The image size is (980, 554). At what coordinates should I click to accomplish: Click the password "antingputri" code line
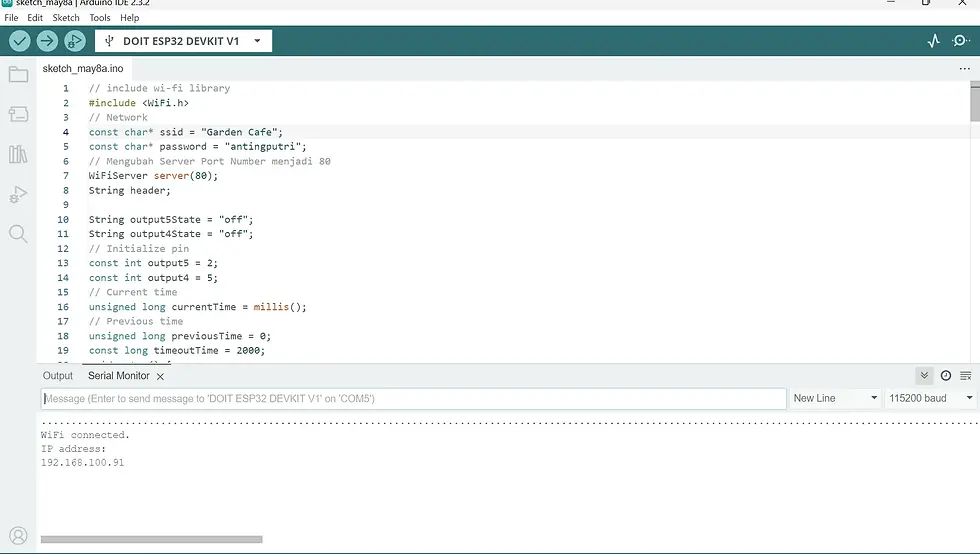click(198, 147)
